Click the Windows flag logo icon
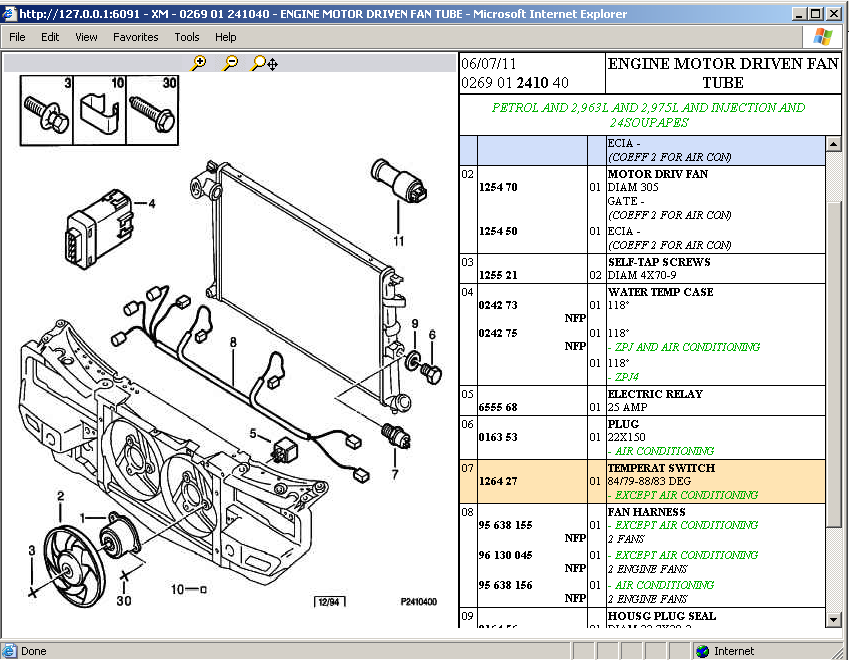The height and width of the screenshot is (660, 849). click(x=823, y=37)
